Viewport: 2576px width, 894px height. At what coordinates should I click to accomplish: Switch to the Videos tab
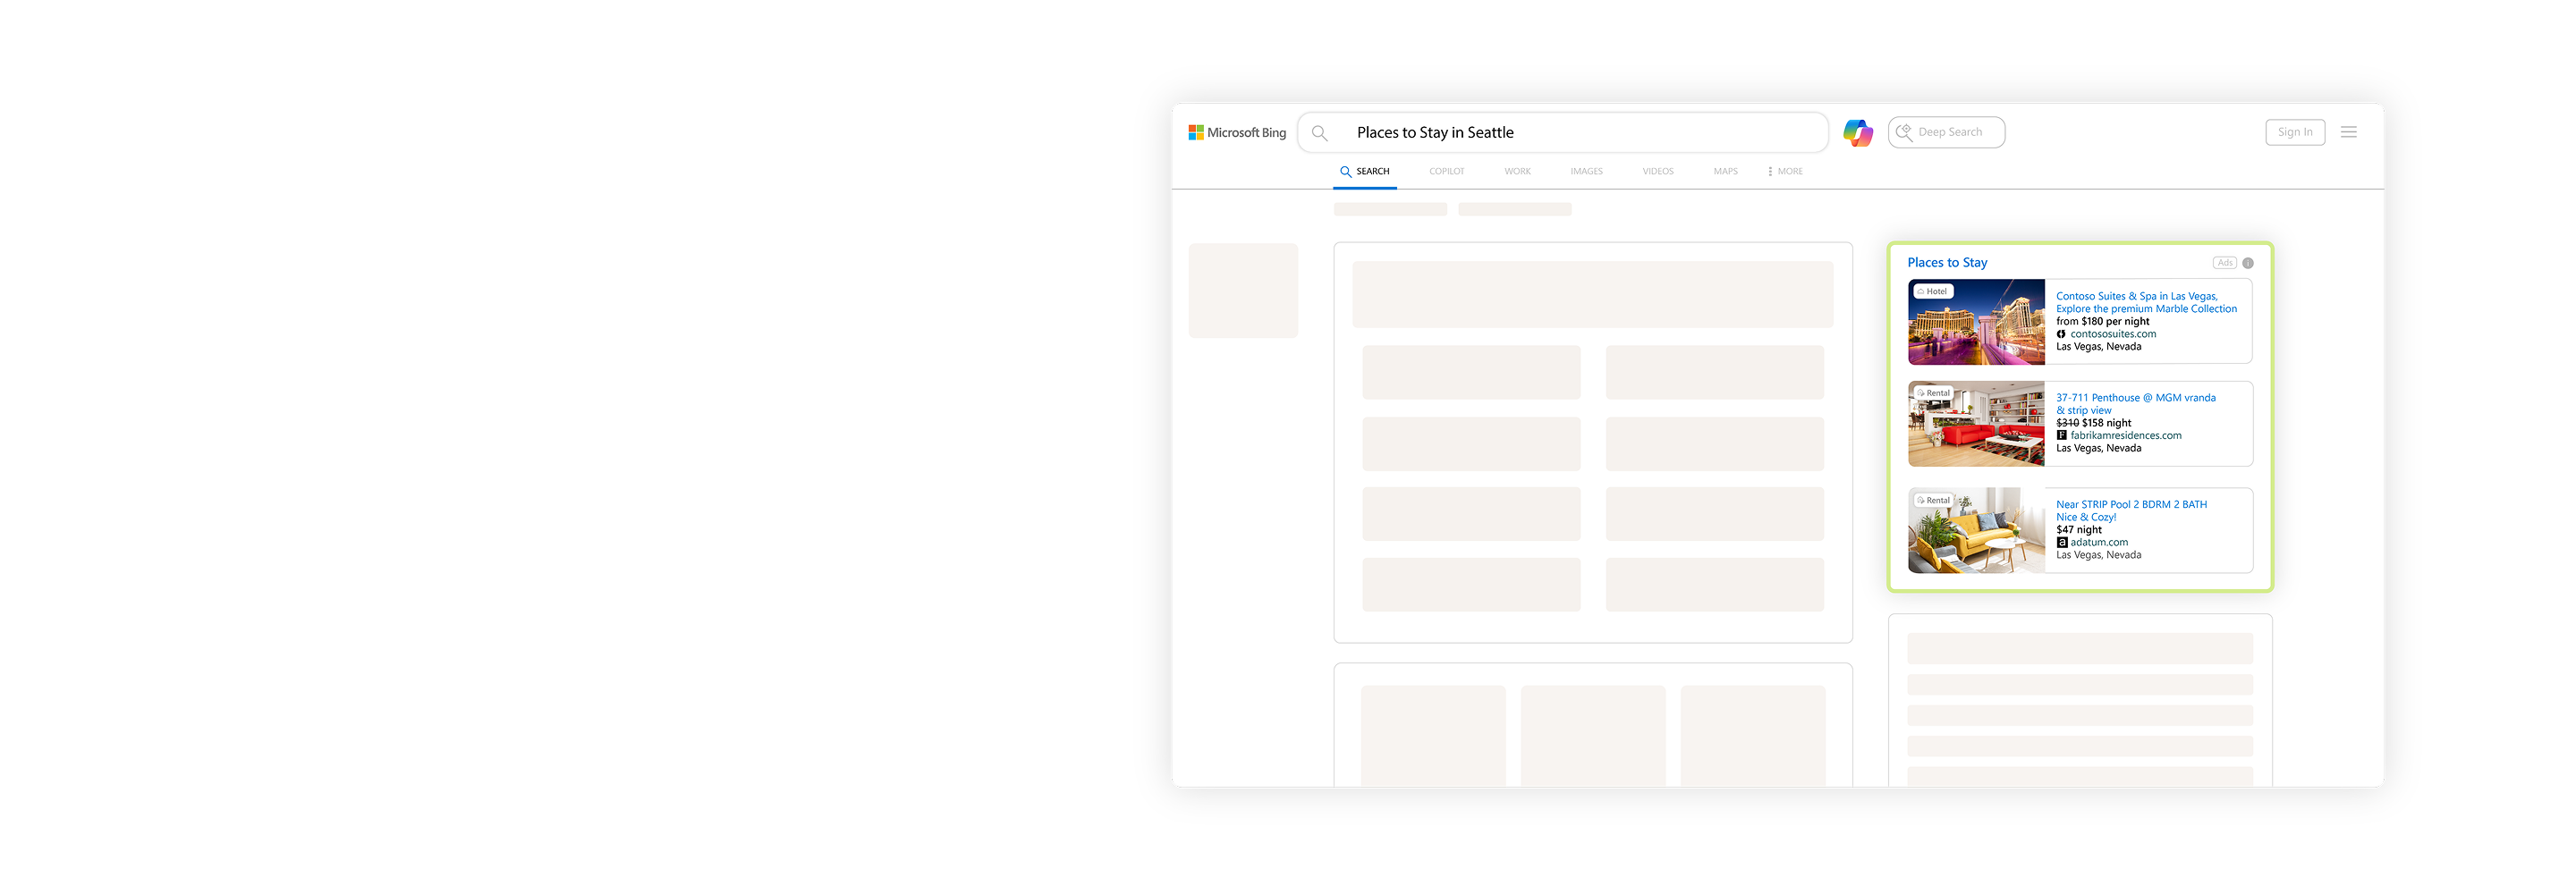(x=1657, y=172)
